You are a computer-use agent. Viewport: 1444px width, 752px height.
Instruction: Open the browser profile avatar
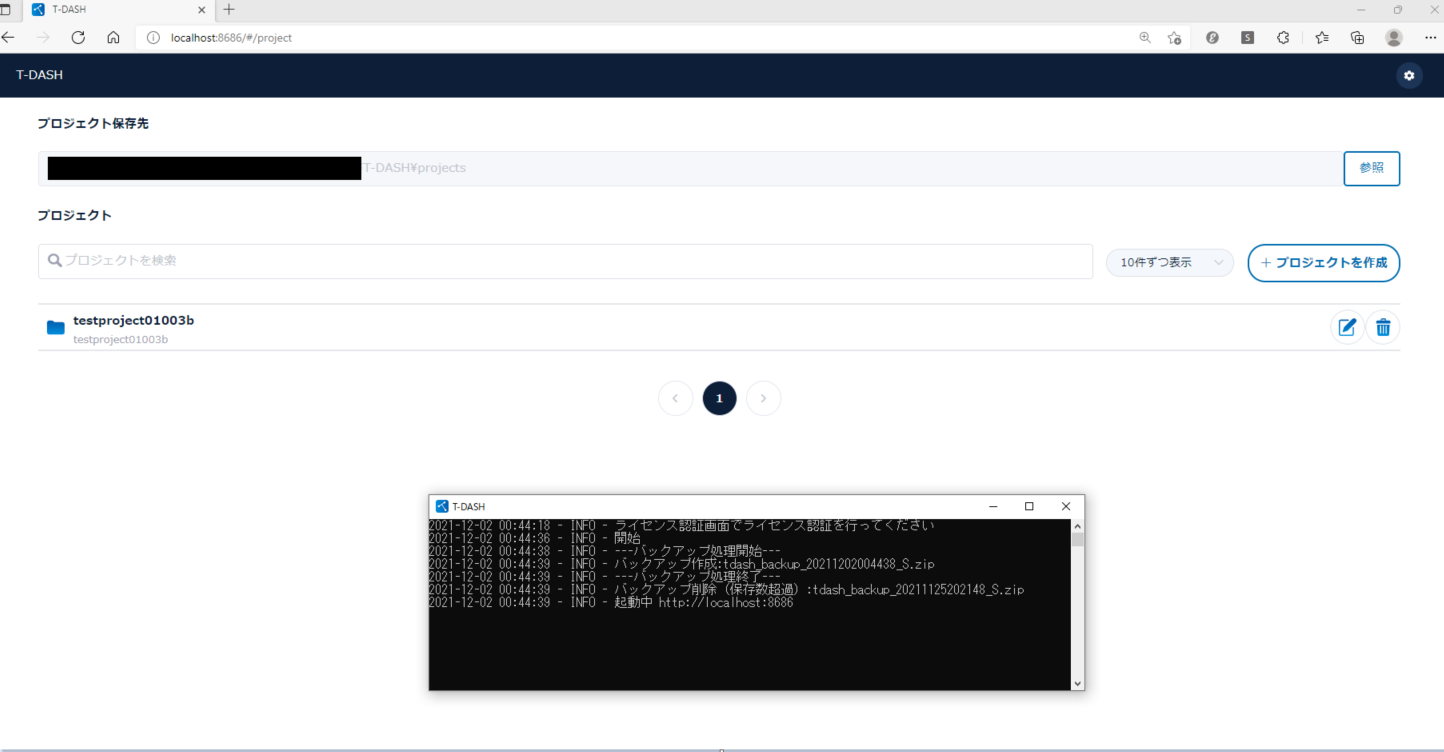pos(1394,38)
